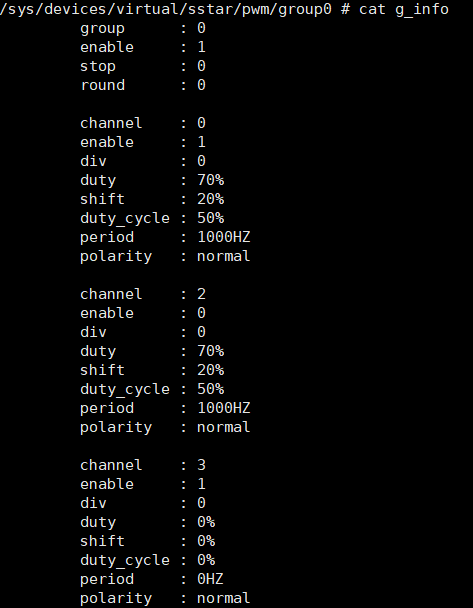Click channel 2 period 1000HZ value

[x=224, y=408]
